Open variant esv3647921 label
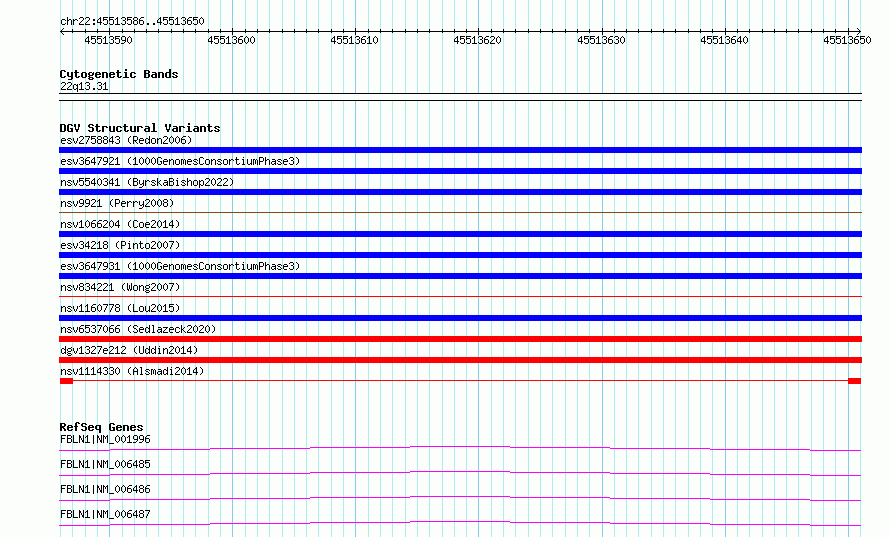Image resolution: width=890 pixels, height=537 pixels. [x=180, y=161]
